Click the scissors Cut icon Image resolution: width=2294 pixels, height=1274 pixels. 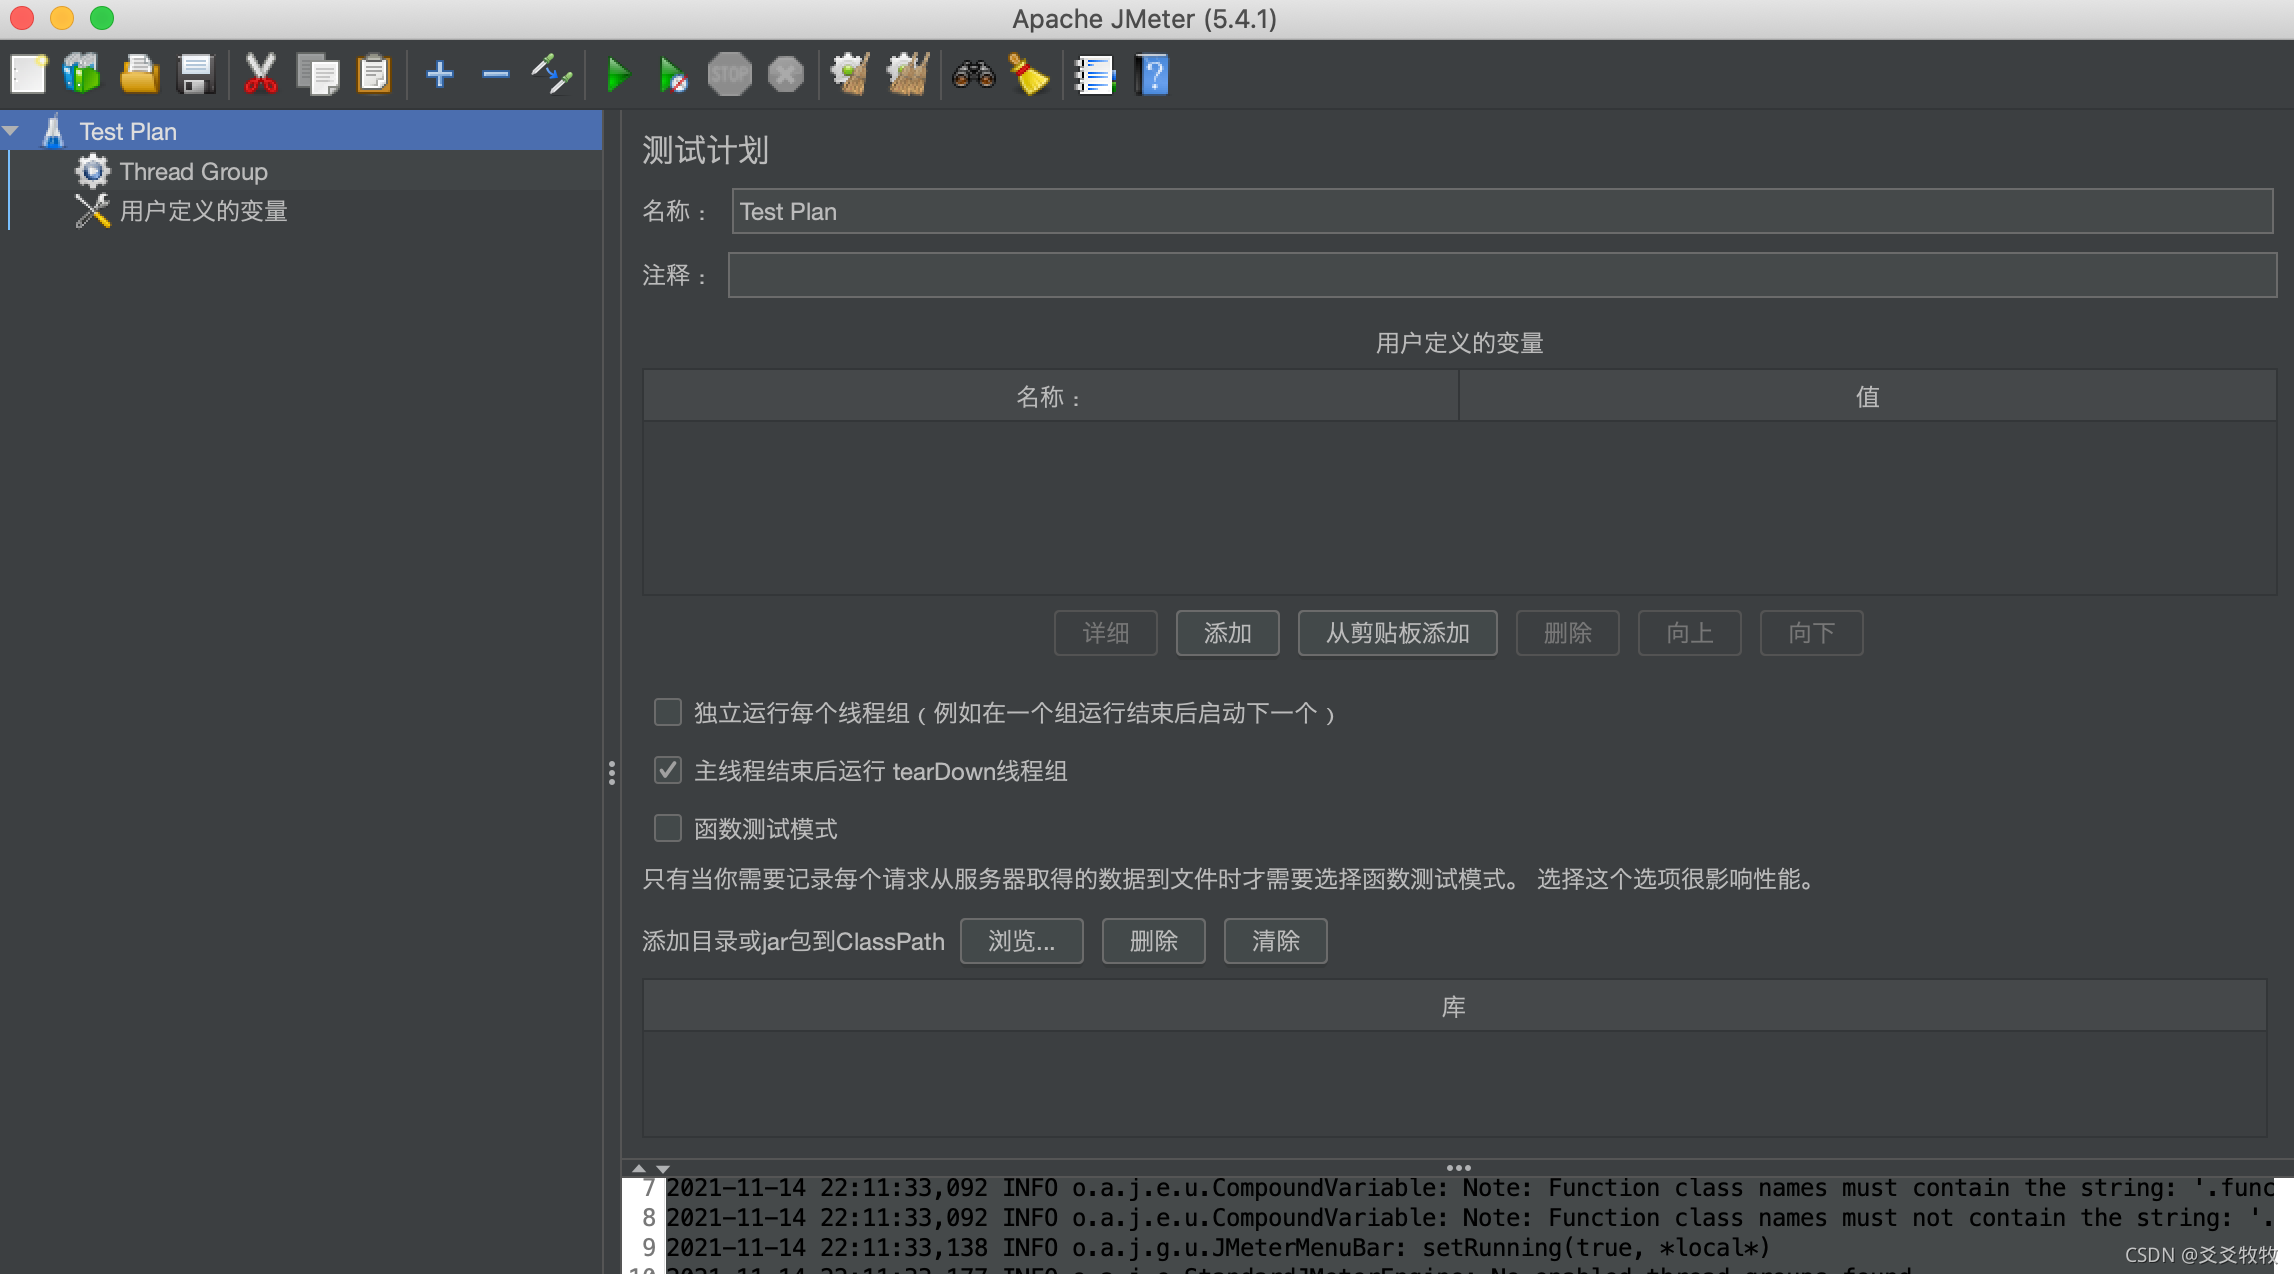(260, 75)
